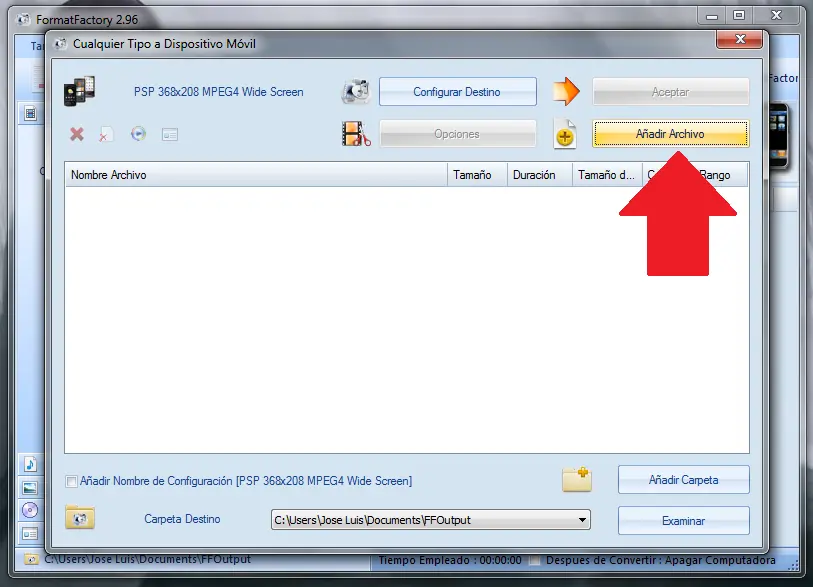Click the Rango column header

point(716,175)
